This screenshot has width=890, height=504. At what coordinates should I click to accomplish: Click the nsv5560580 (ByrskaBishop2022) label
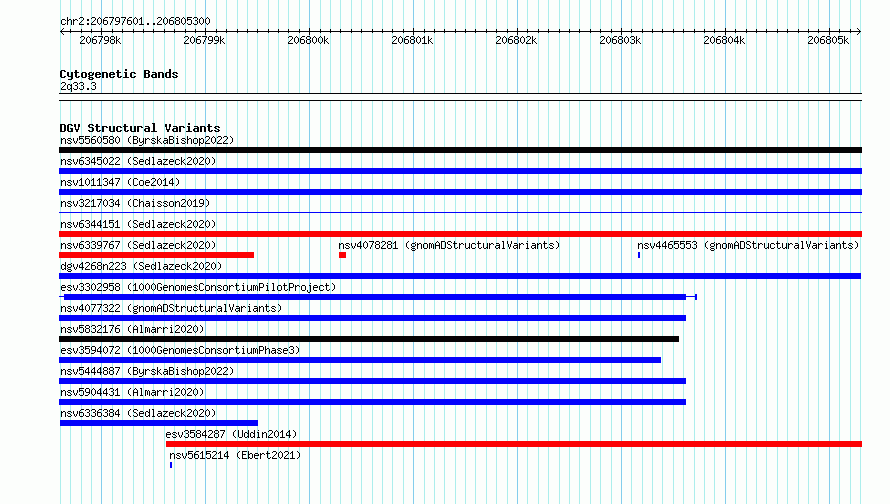[147, 140]
